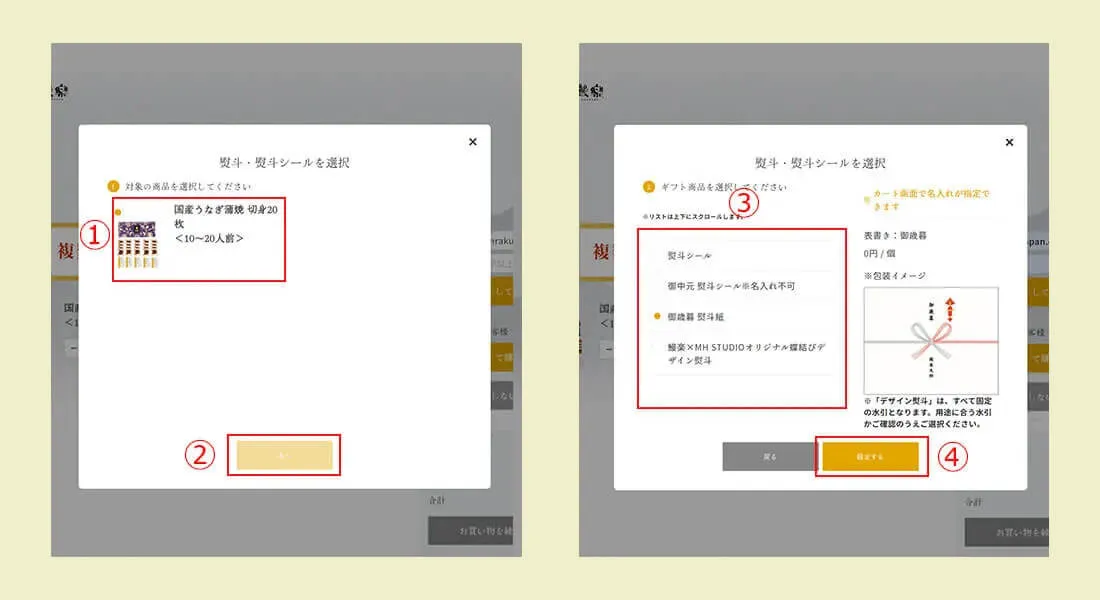Close the right 熨斗 selection dialog
This screenshot has height=600, width=1100.
click(x=1009, y=142)
